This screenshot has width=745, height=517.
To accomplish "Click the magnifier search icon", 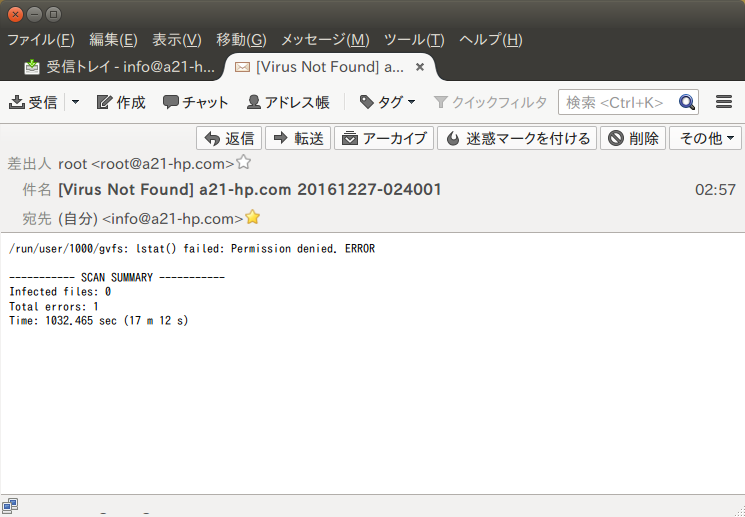I will (687, 102).
